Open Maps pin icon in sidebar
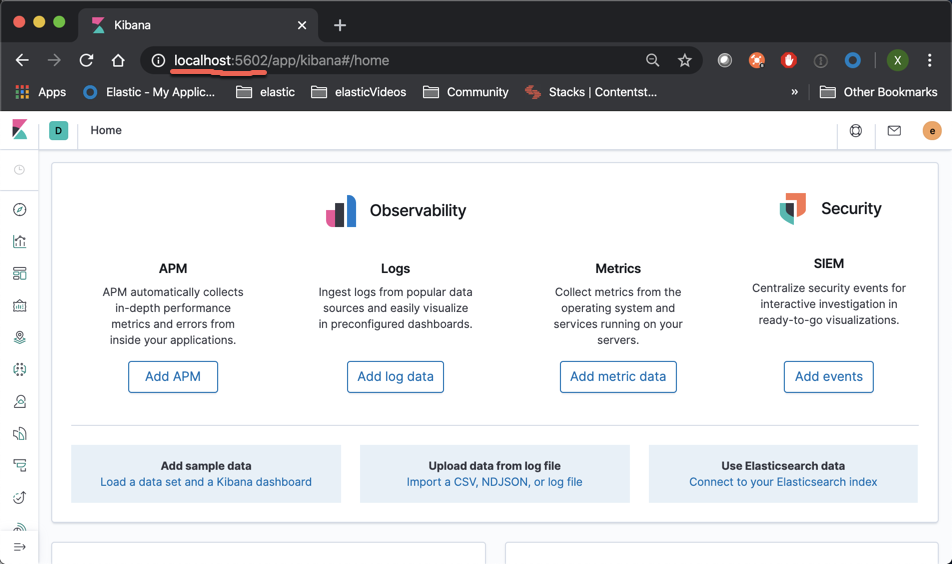 [x=19, y=338]
